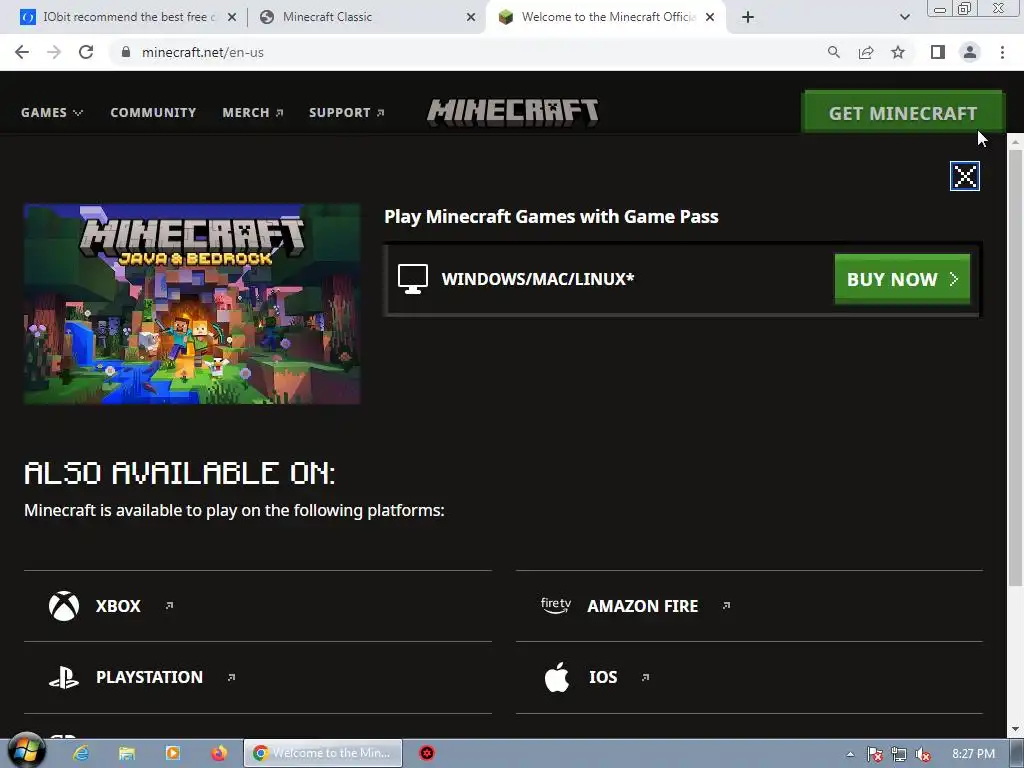Click the muted volume tray icon

tap(923, 754)
